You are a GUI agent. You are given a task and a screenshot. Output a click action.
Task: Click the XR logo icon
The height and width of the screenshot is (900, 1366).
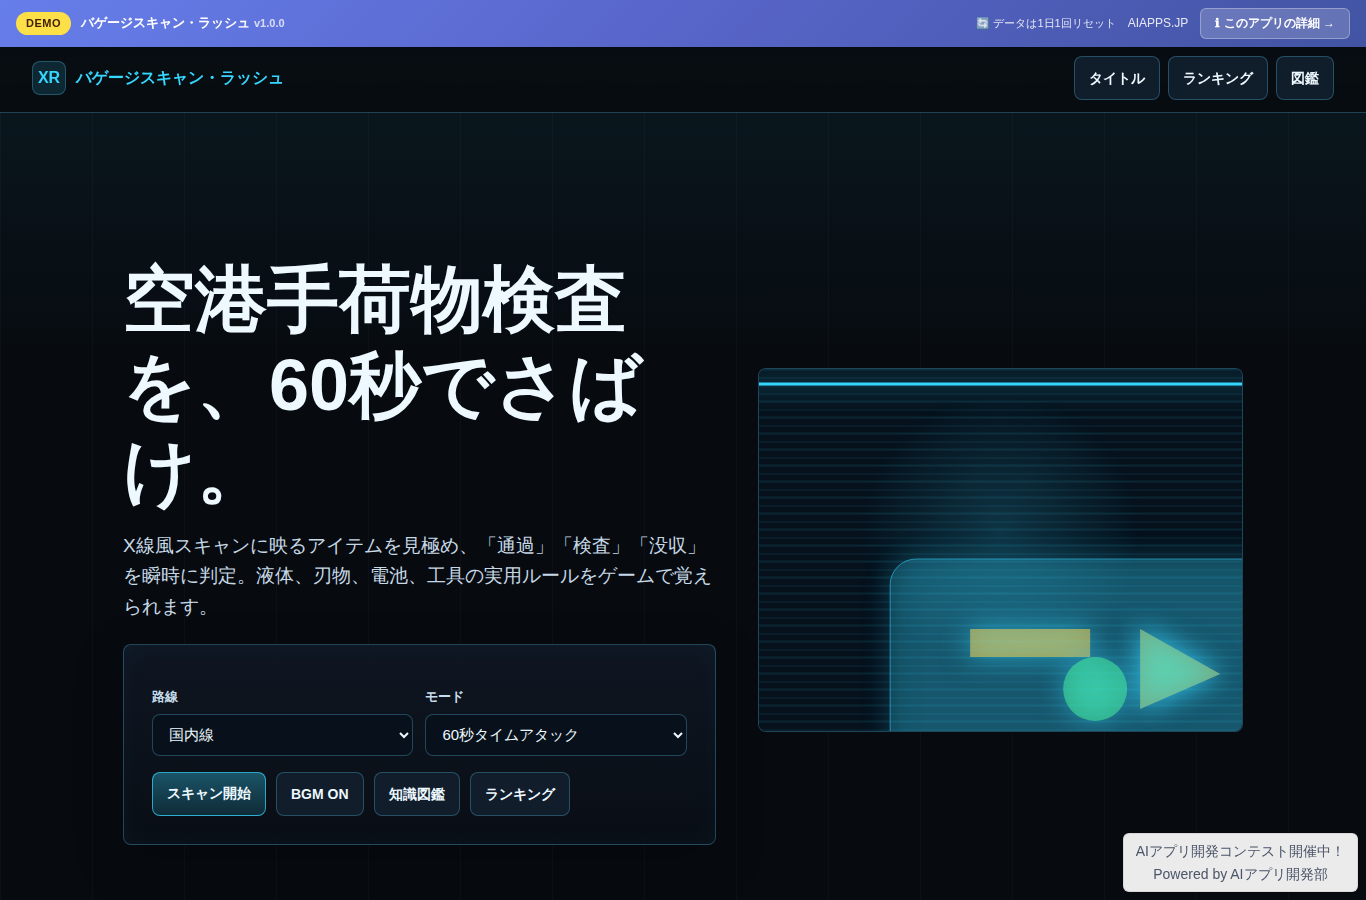coord(49,78)
